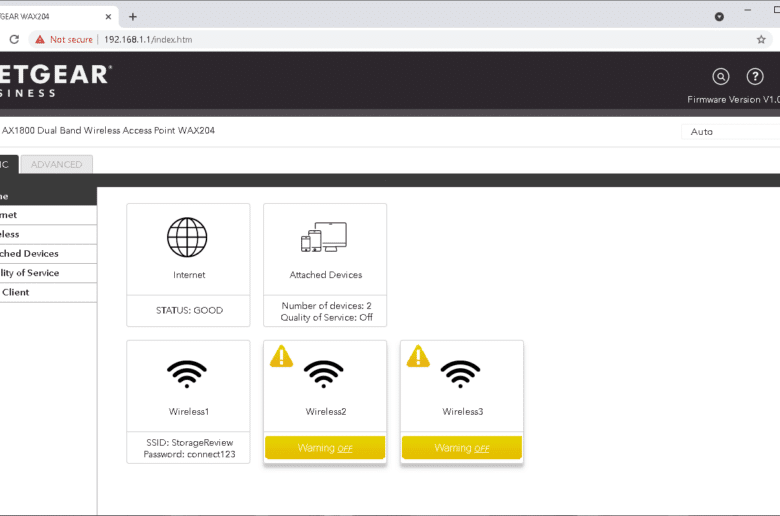
Task: Open the Attached Devices tile icon
Action: [324, 237]
